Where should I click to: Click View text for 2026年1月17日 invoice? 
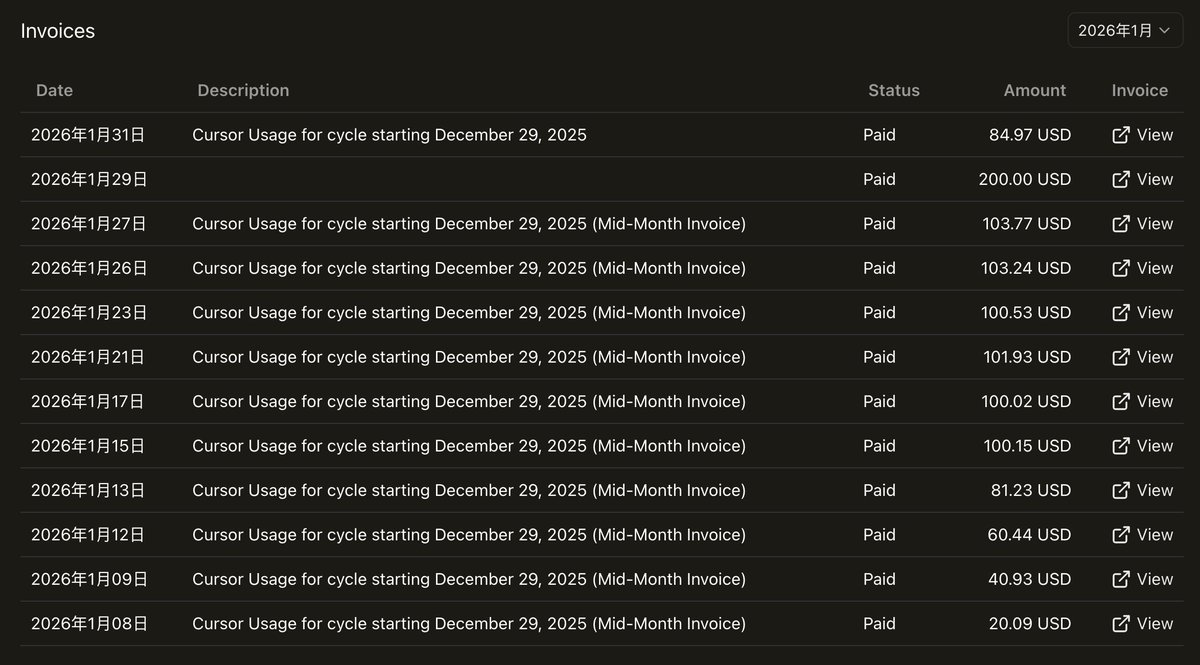(1155, 401)
